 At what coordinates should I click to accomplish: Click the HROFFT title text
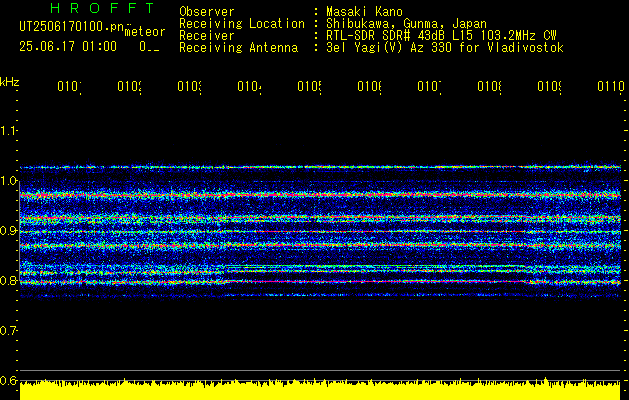pyautogui.click(x=102, y=8)
